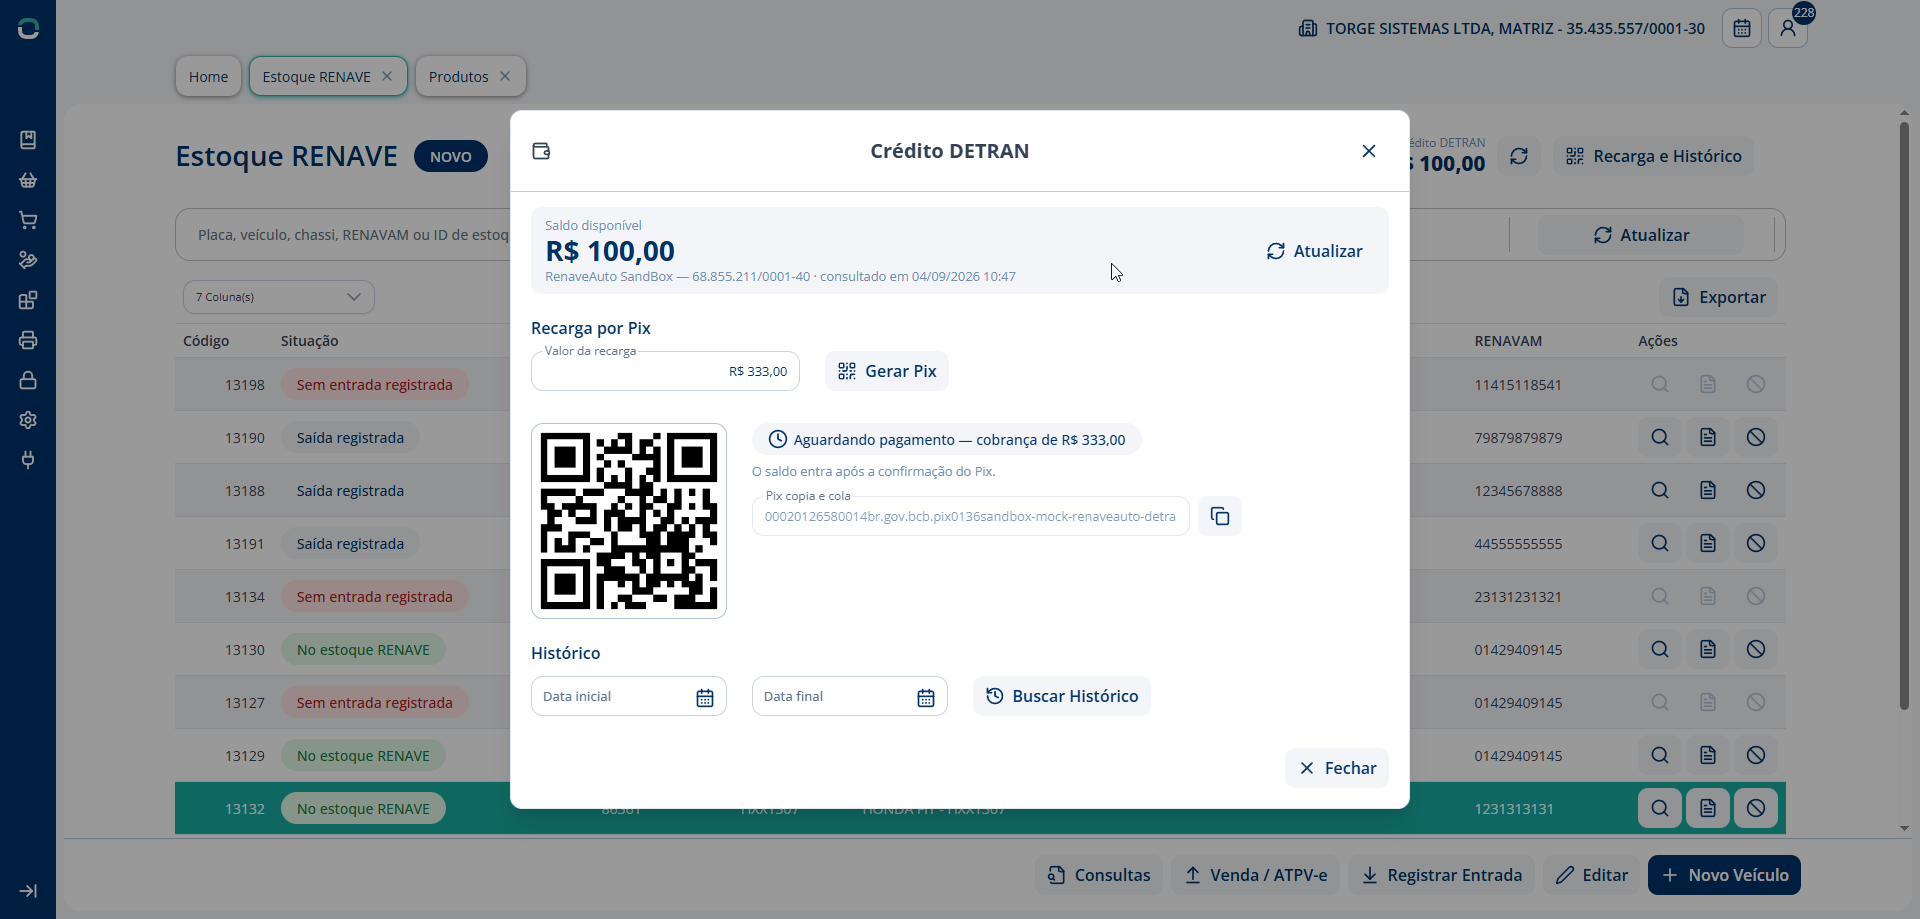Click the Gerar Pix button
Screen dimensions: 1920x919
point(887,371)
